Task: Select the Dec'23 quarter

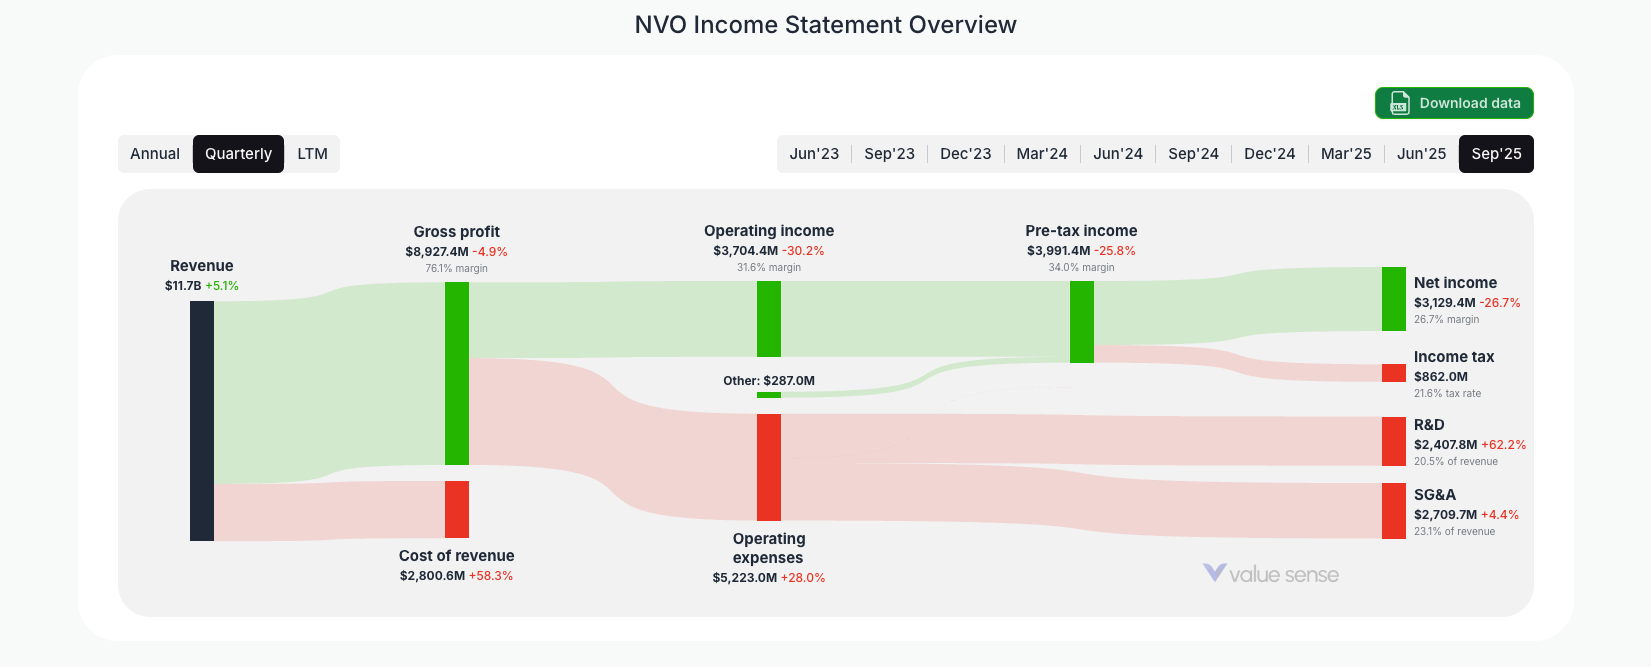Action: [965, 154]
